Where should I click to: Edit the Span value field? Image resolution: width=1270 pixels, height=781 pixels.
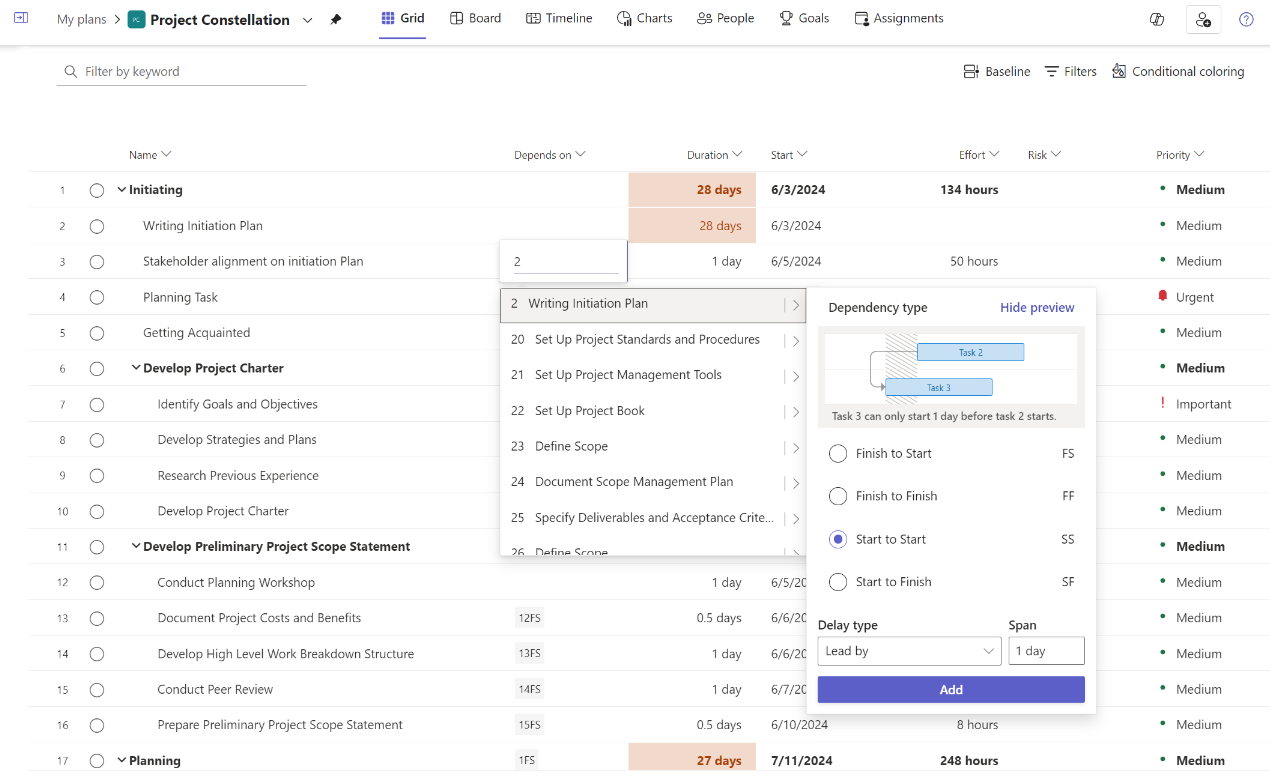click(1046, 650)
